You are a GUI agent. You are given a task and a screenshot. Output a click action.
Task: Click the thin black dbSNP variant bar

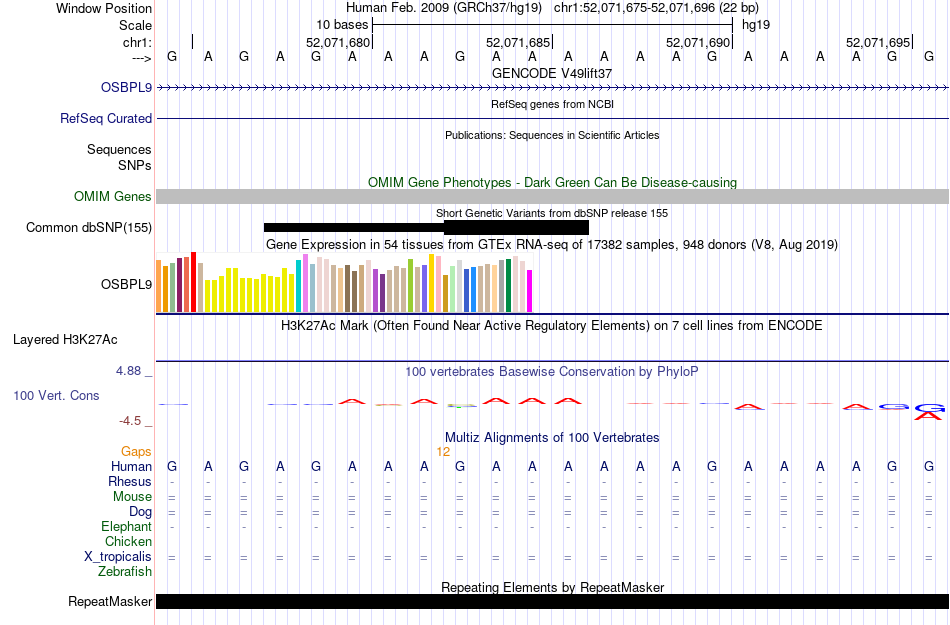[x=354, y=228]
